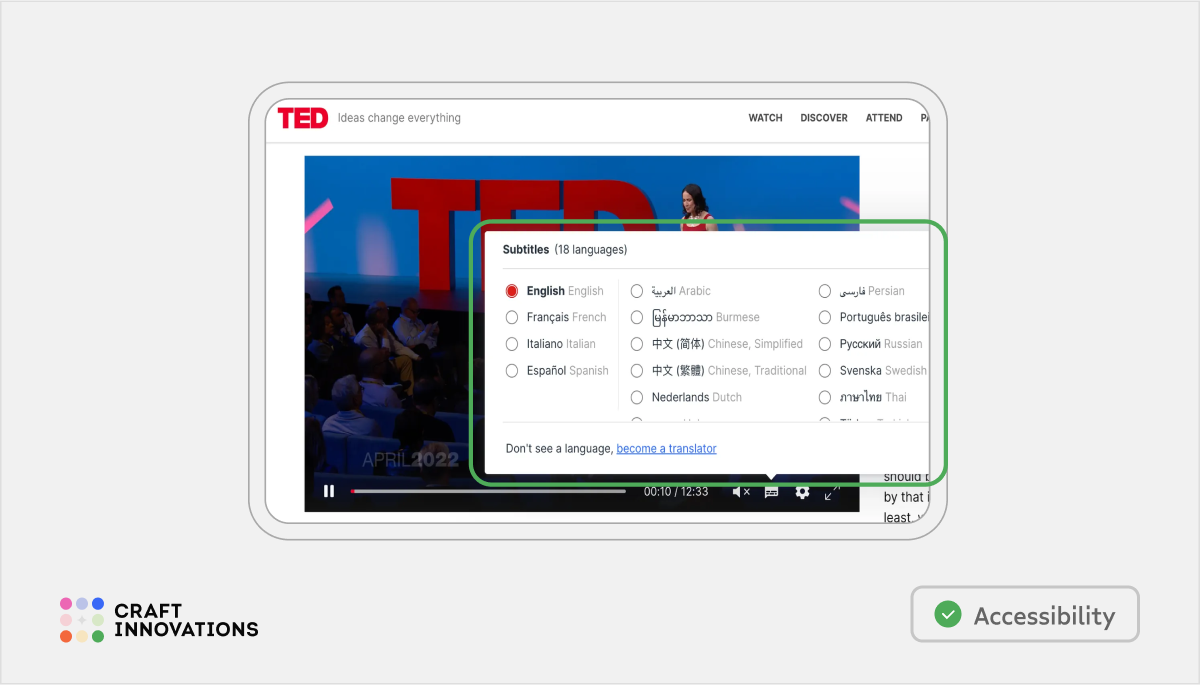Choose Arabic subtitle language
The image size is (1200, 685).
click(x=637, y=291)
